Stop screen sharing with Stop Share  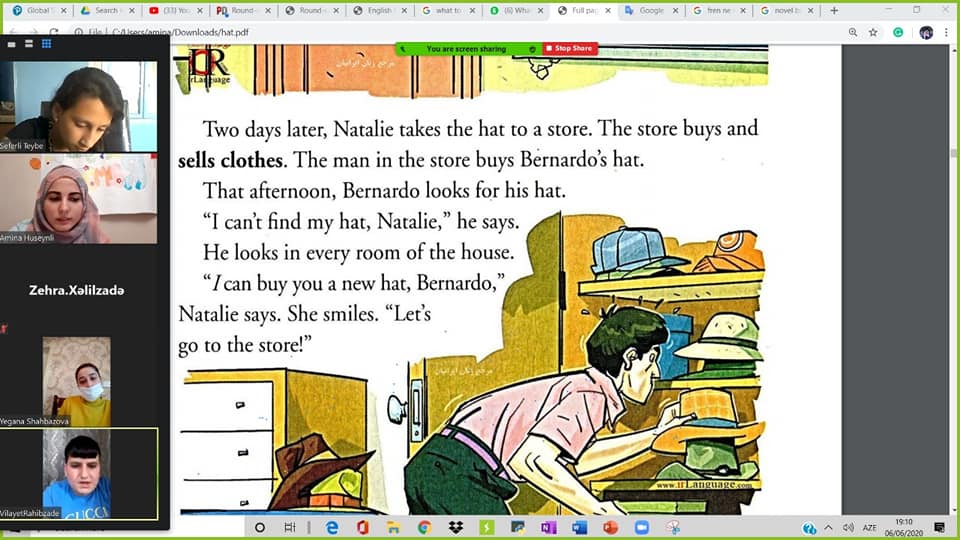(569, 48)
